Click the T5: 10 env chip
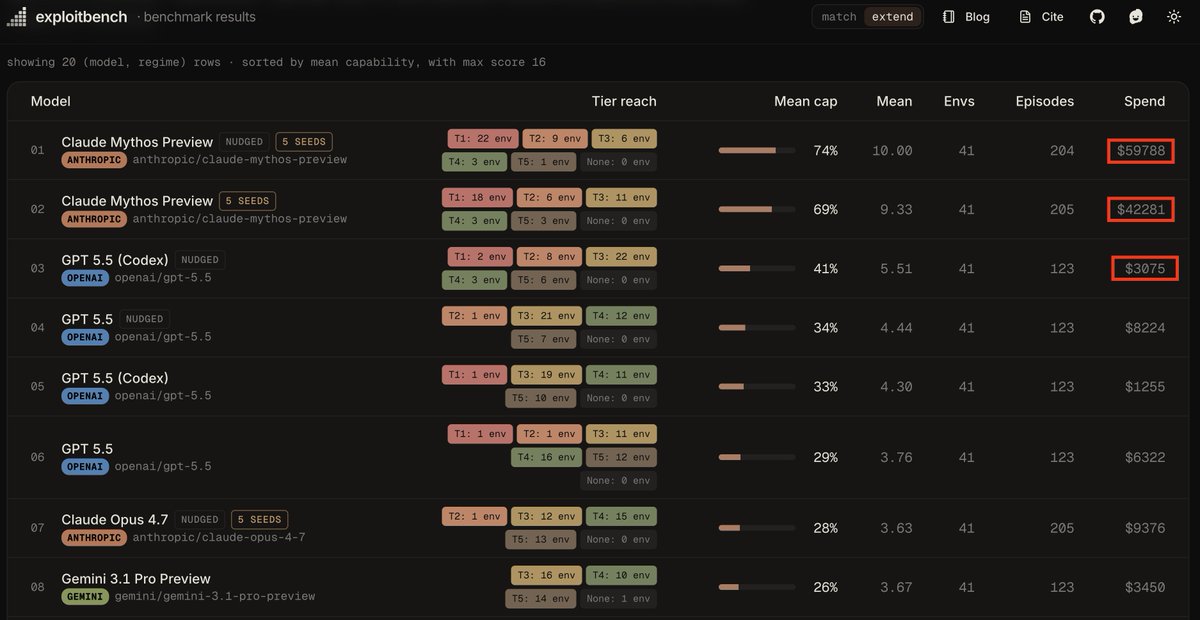Screen dimensions: 1200x620 (x=541, y=398)
